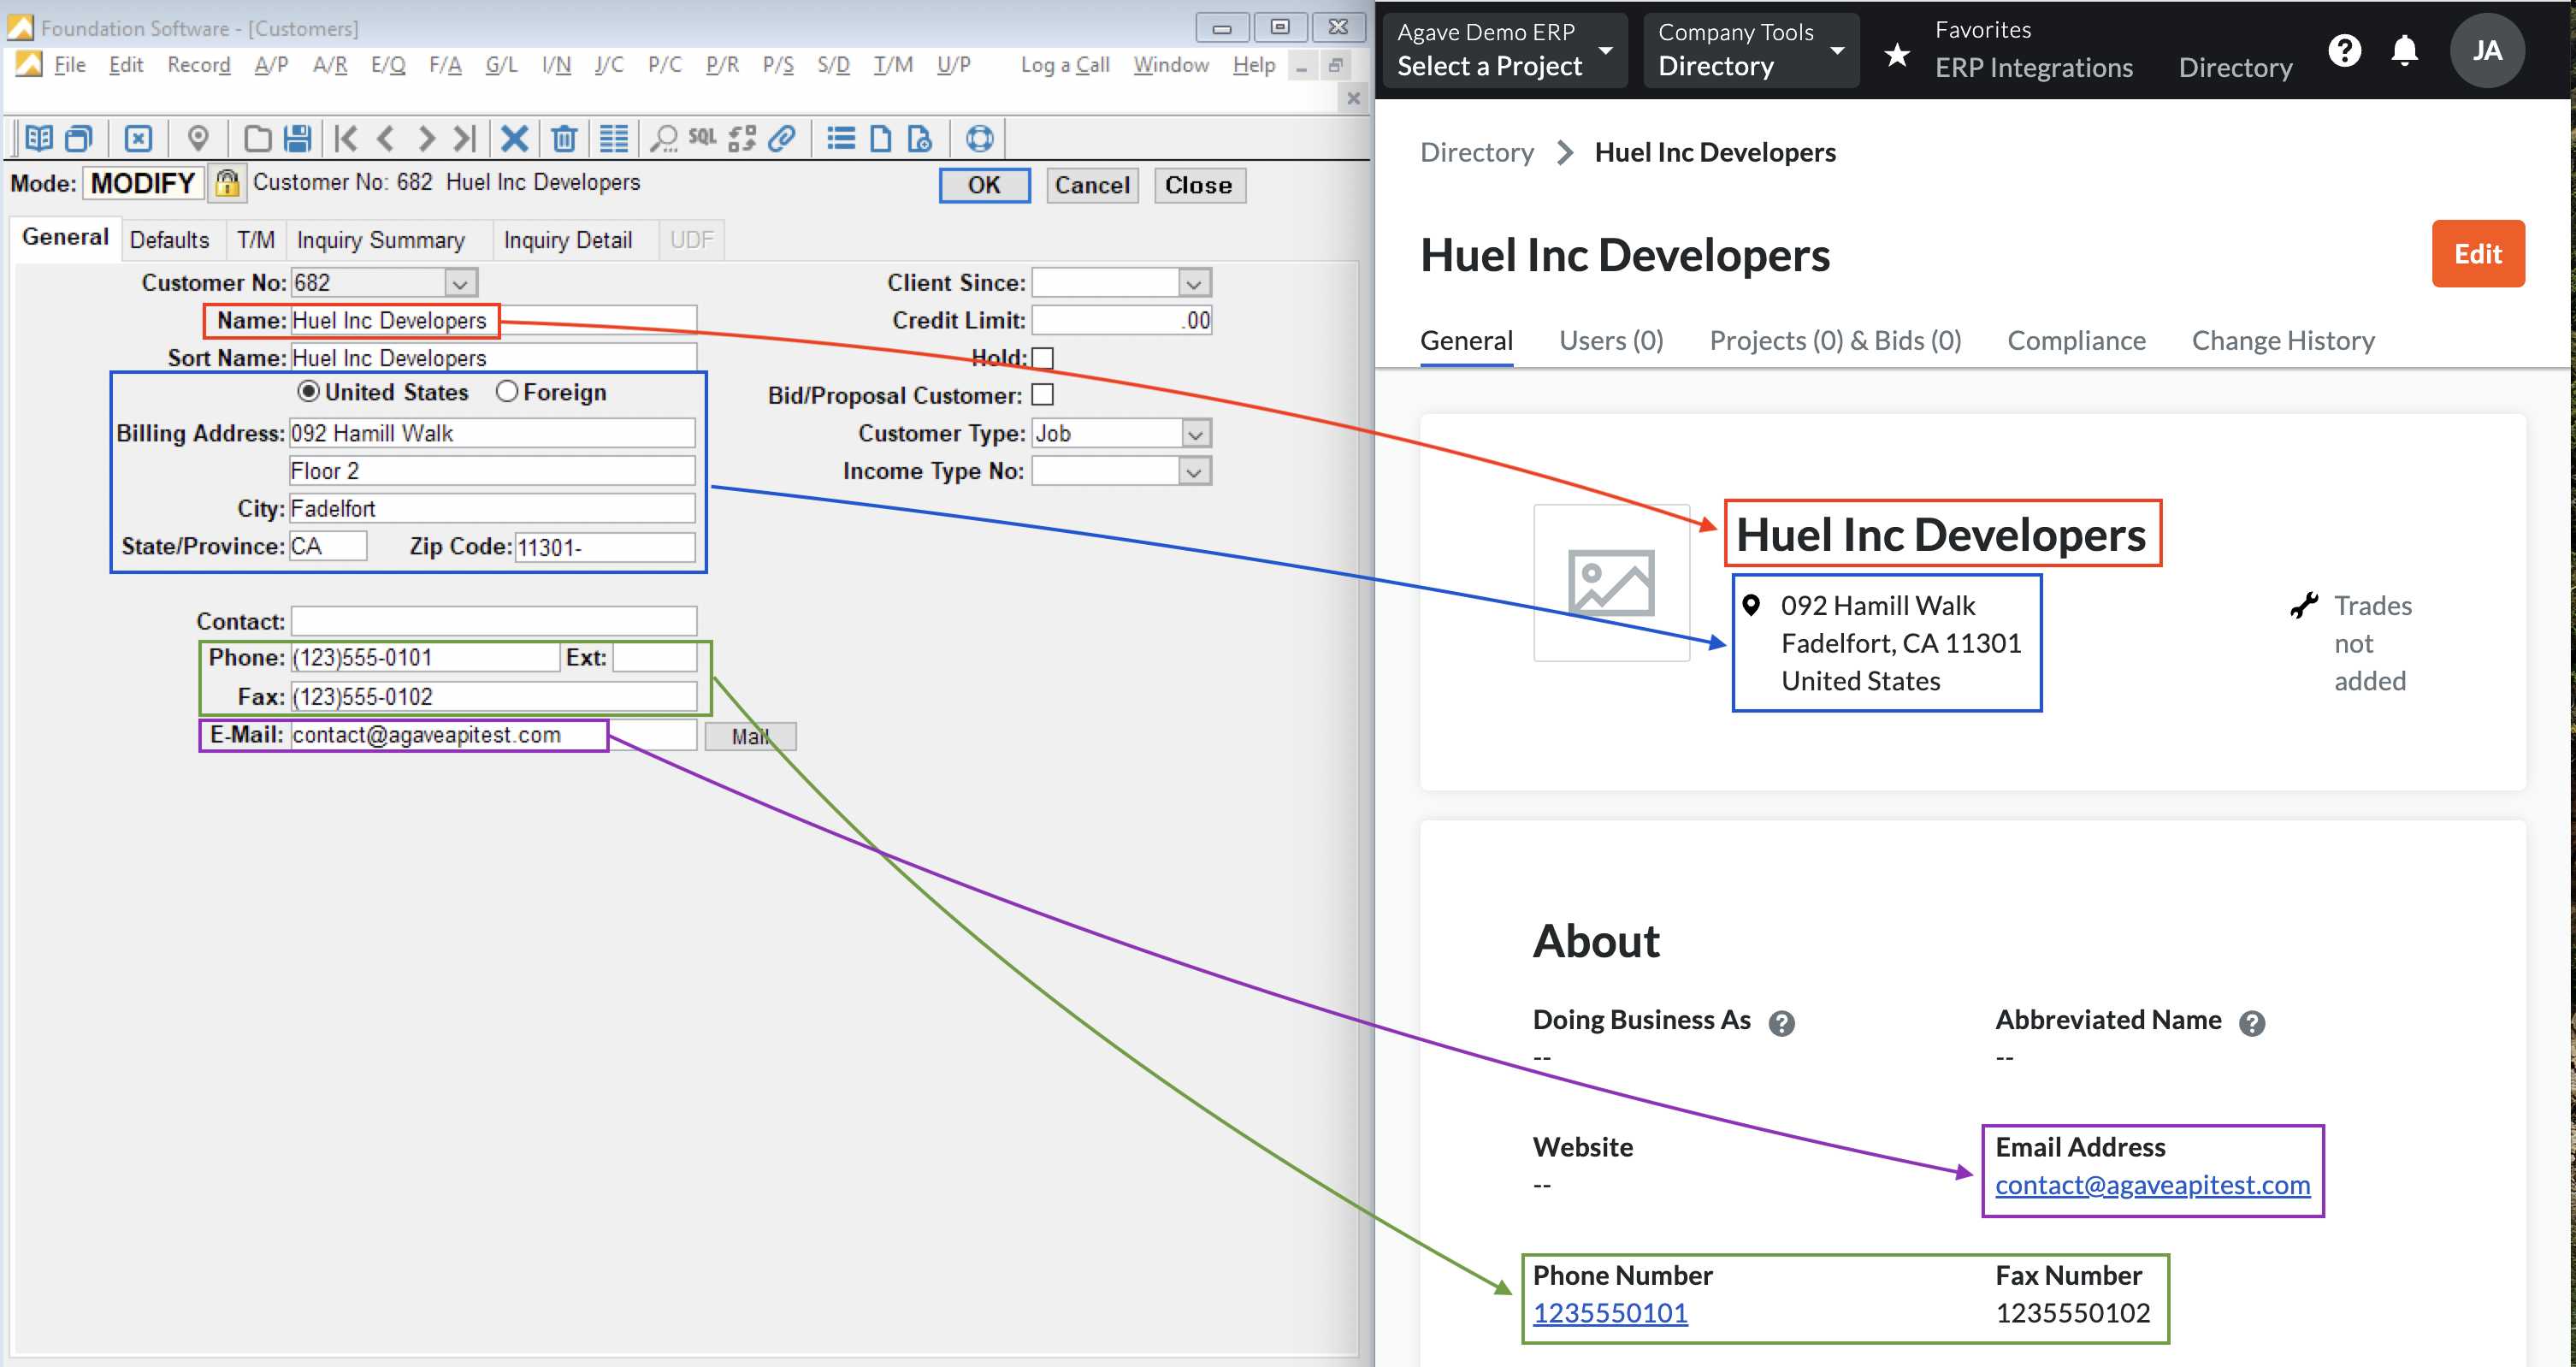Screen dimensions: 2576x1367
Task: Switch to the Inquiry Detail tab
Action: pyautogui.click(x=567, y=240)
